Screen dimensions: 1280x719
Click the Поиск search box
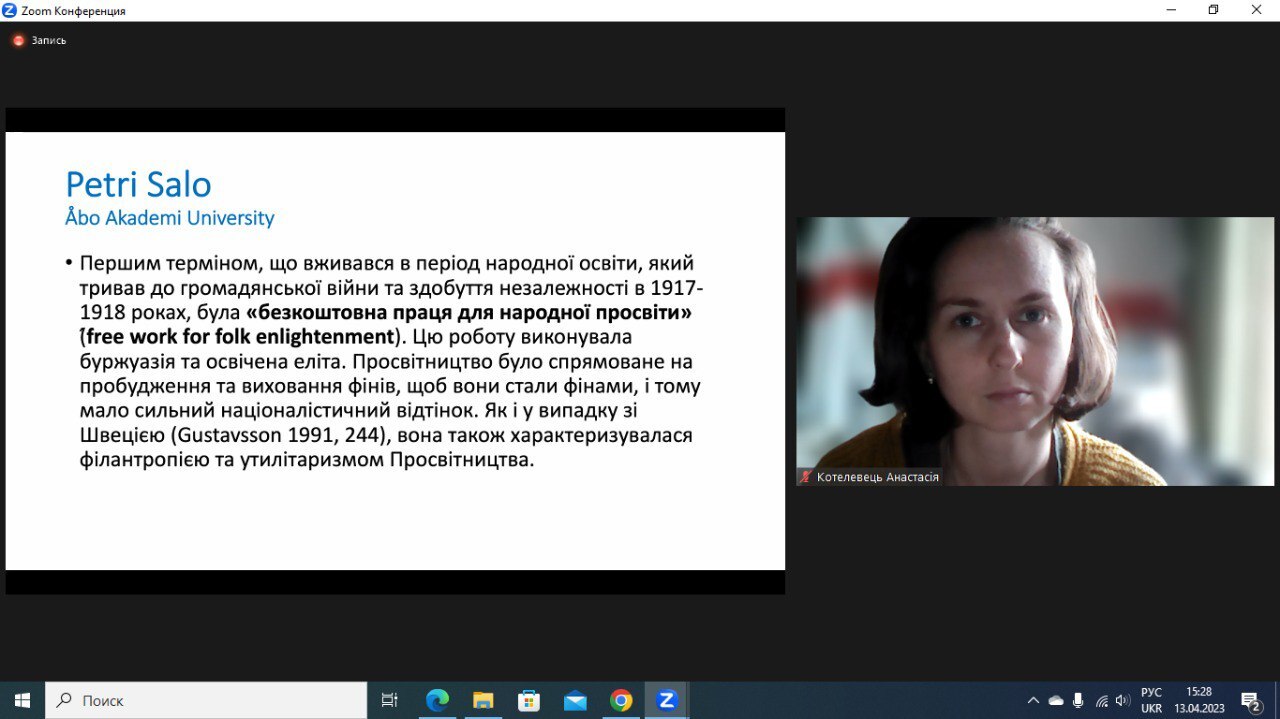(x=207, y=700)
